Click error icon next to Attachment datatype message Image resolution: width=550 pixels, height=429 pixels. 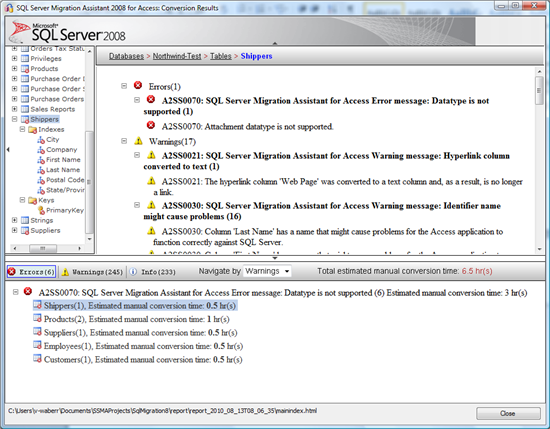pyautogui.click(x=151, y=125)
